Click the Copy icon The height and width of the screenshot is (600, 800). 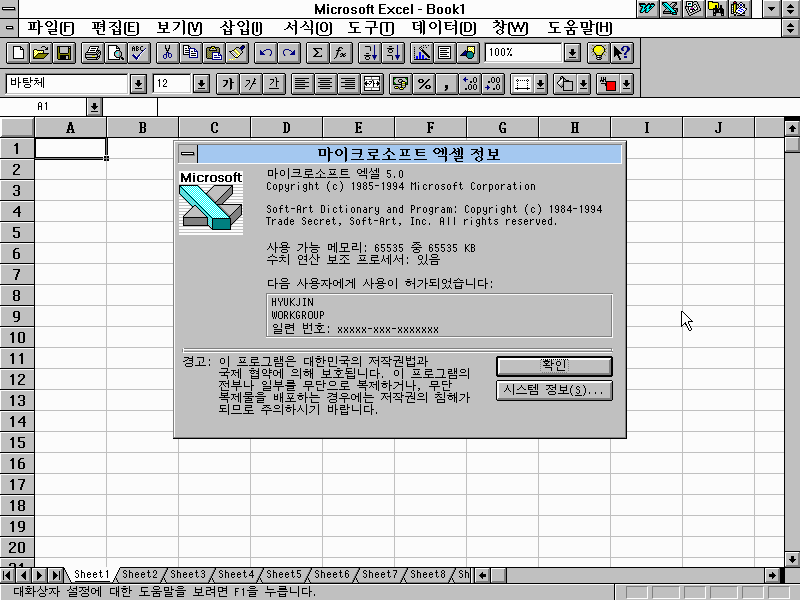pyautogui.click(x=190, y=53)
